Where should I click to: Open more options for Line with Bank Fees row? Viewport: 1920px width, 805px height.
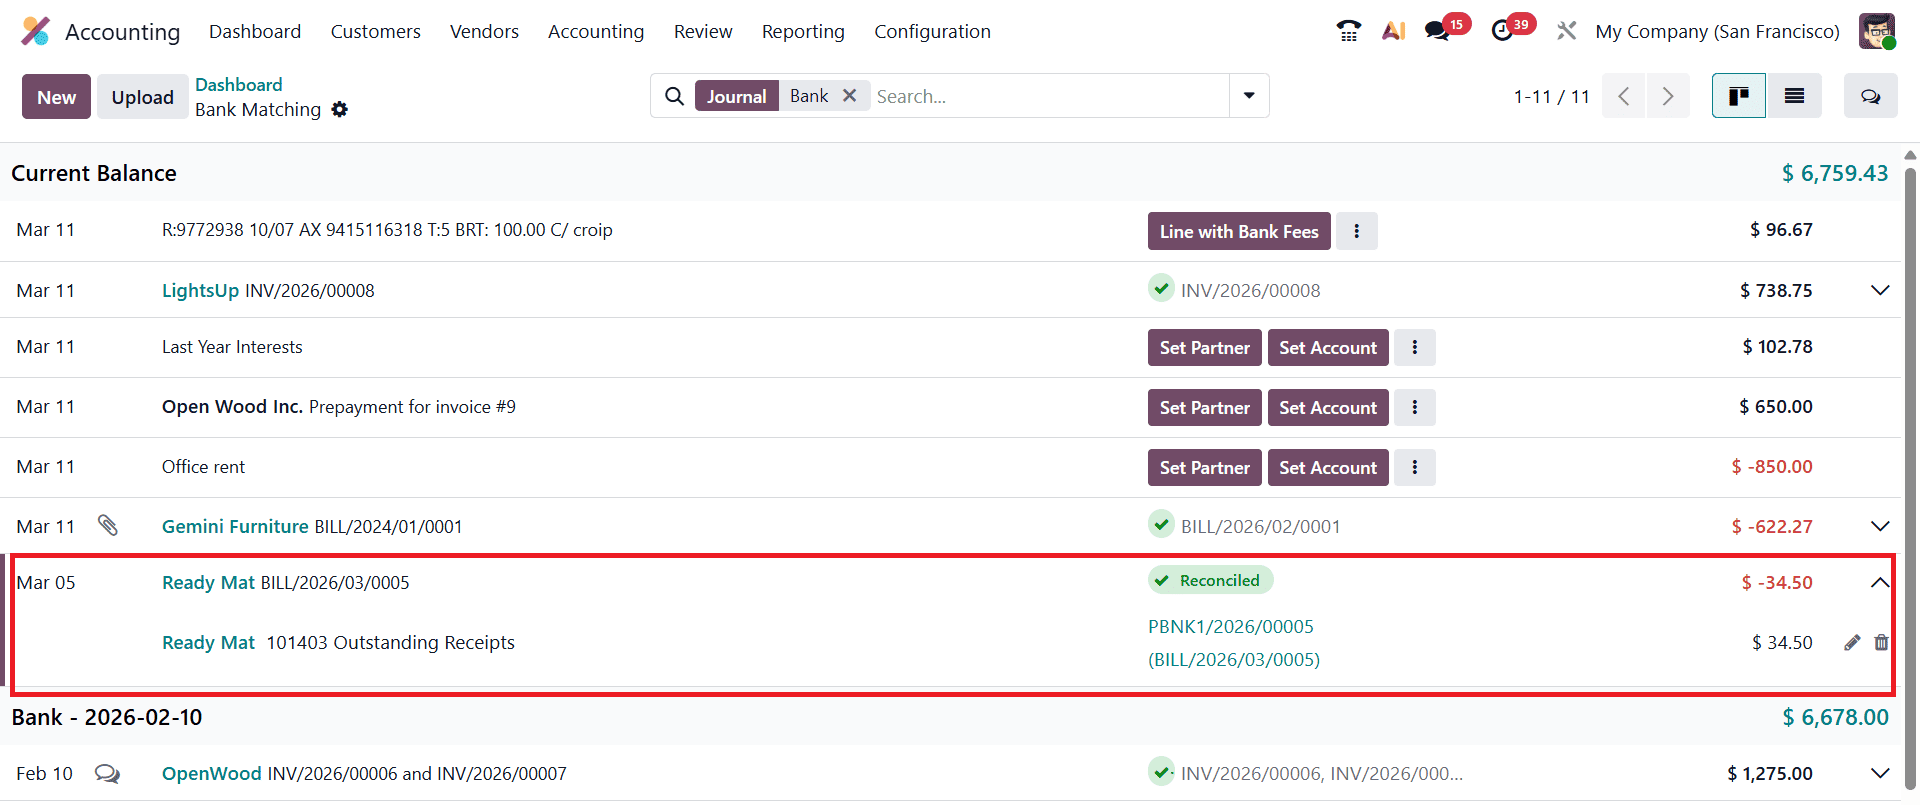pos(1357,231)
